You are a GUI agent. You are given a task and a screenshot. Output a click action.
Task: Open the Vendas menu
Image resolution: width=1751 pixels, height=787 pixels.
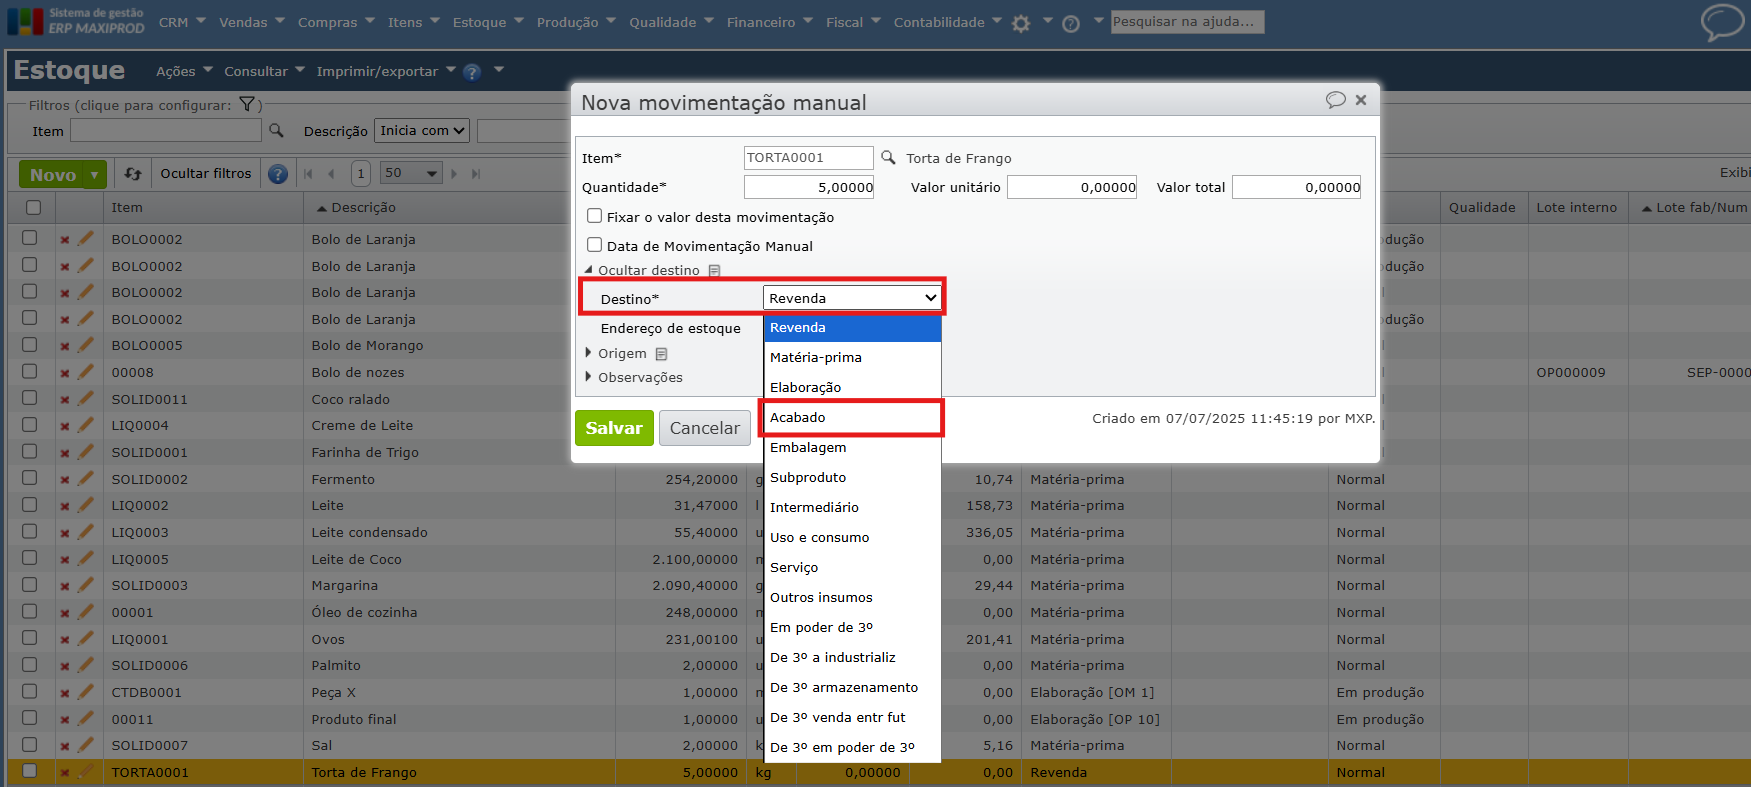pyautogui.click(x=252, y=22)
